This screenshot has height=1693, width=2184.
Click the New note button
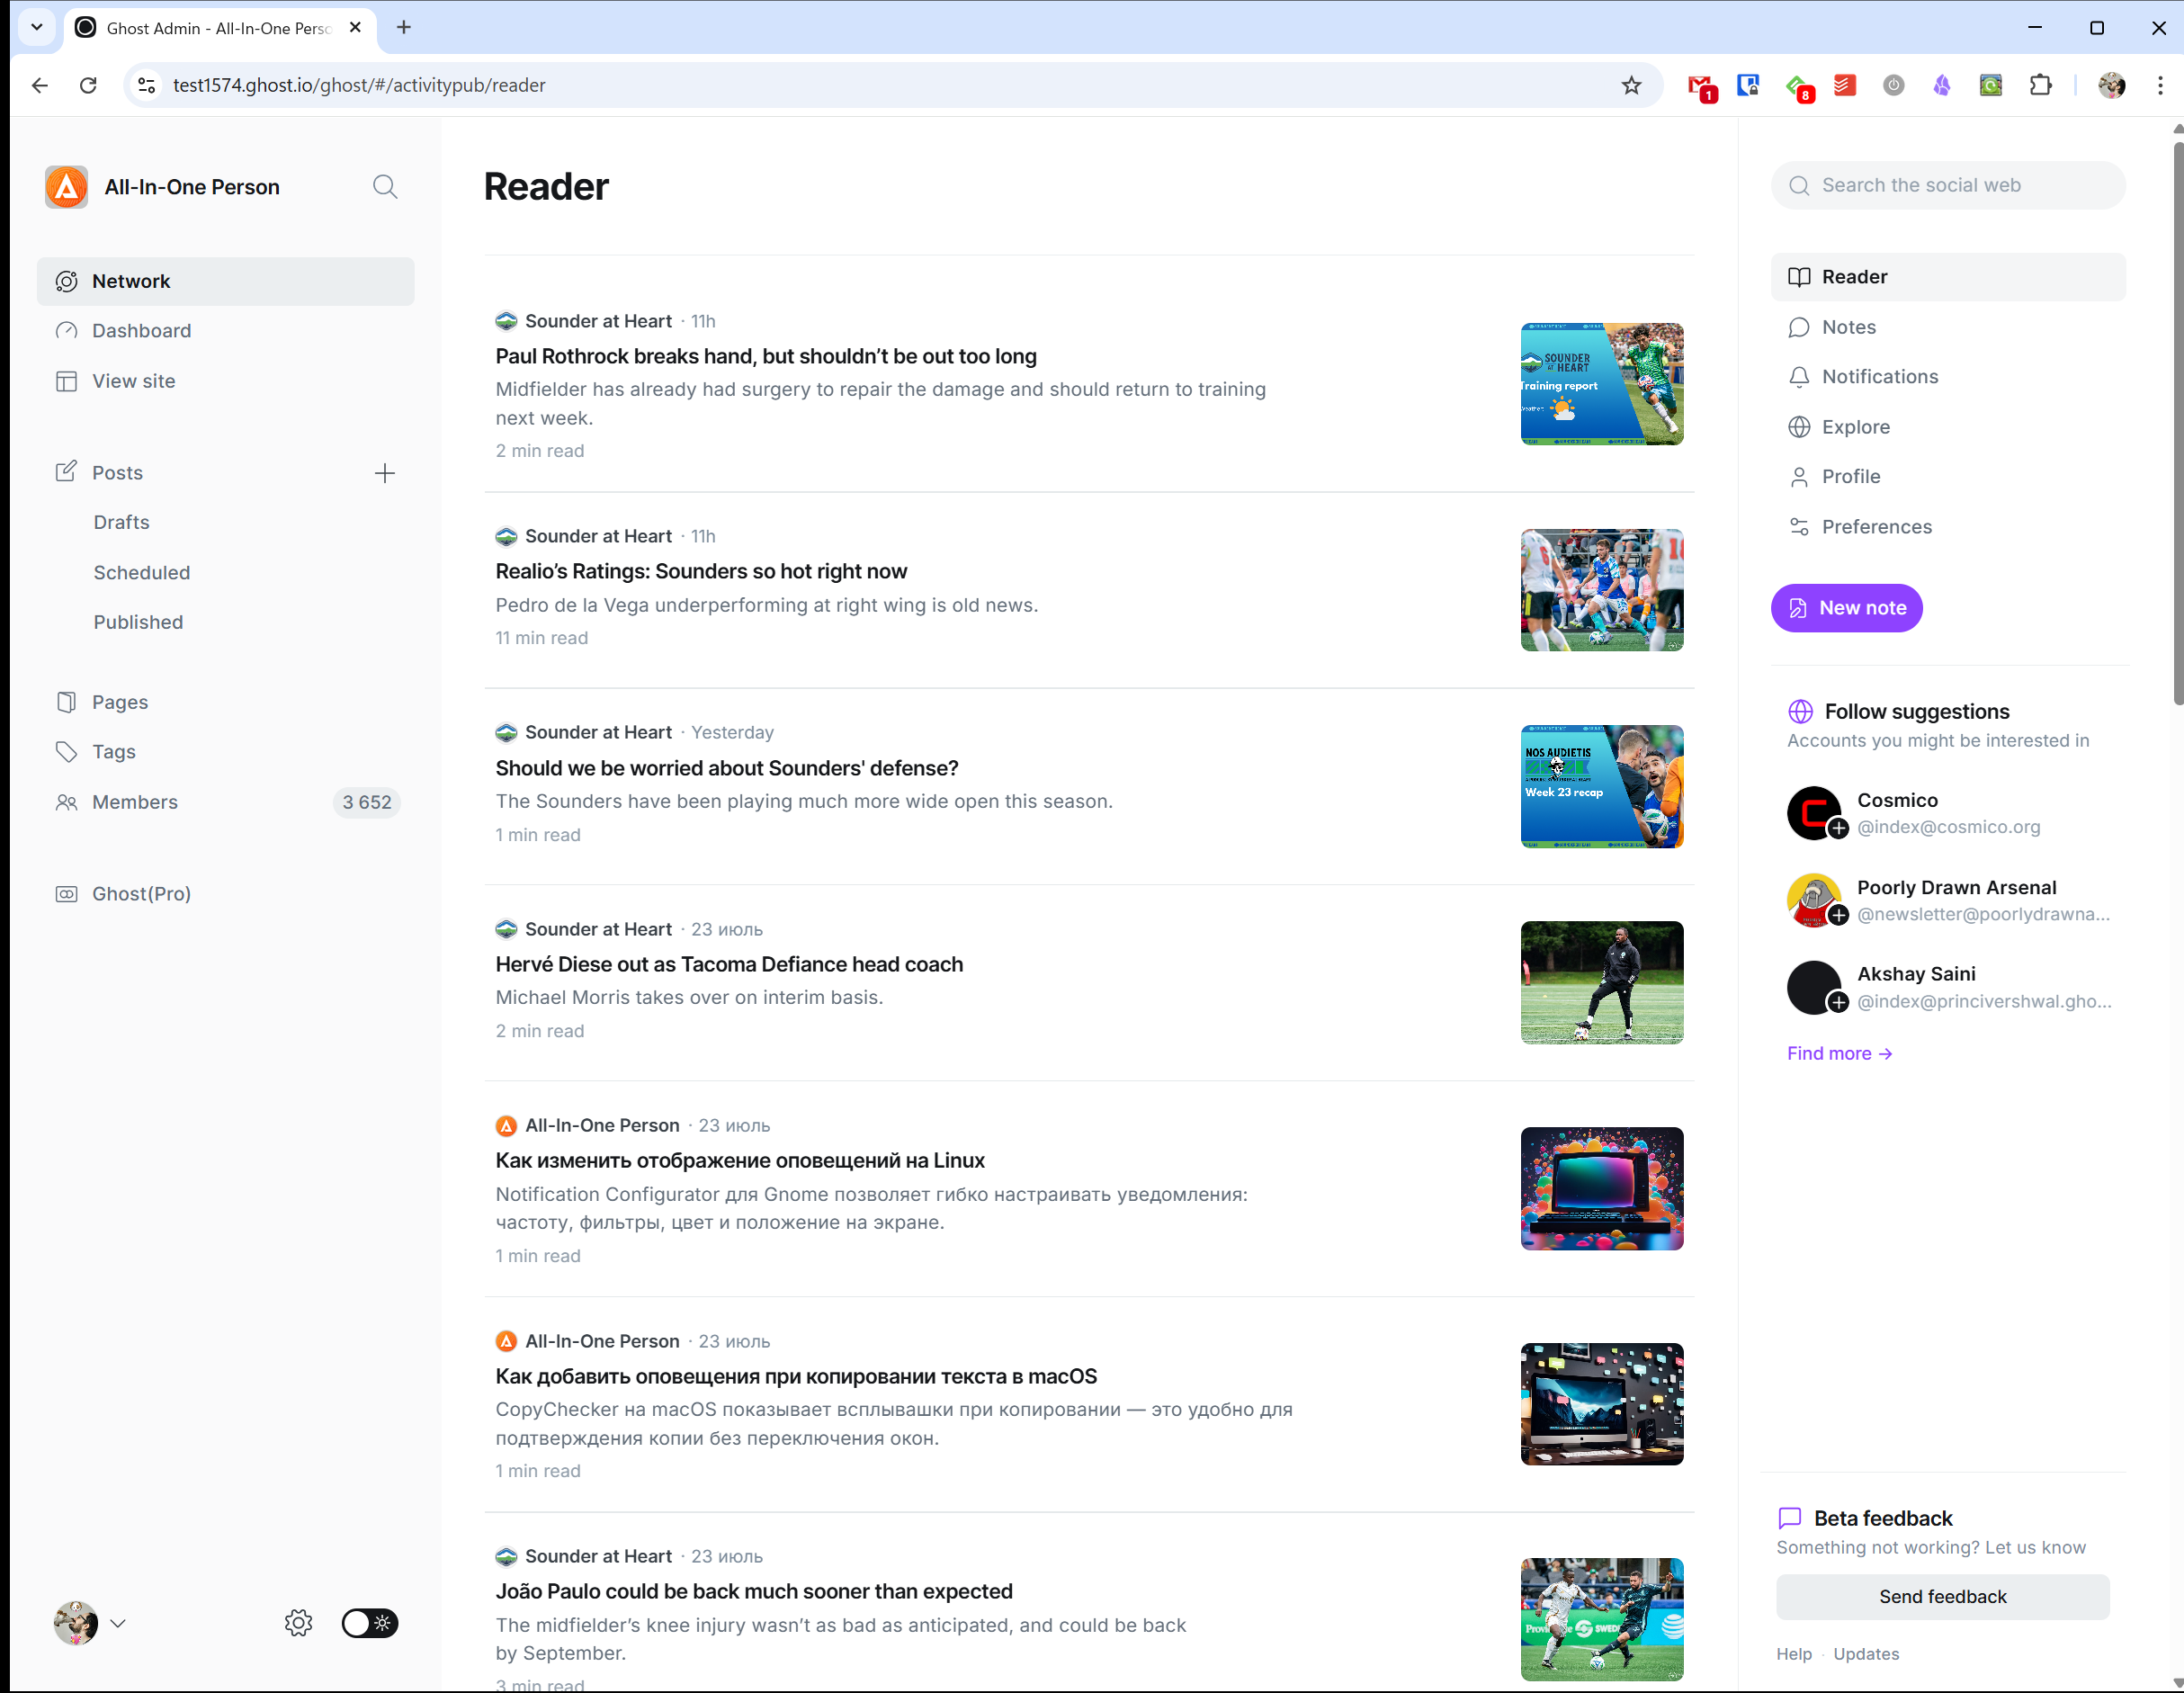point(1846,608)
